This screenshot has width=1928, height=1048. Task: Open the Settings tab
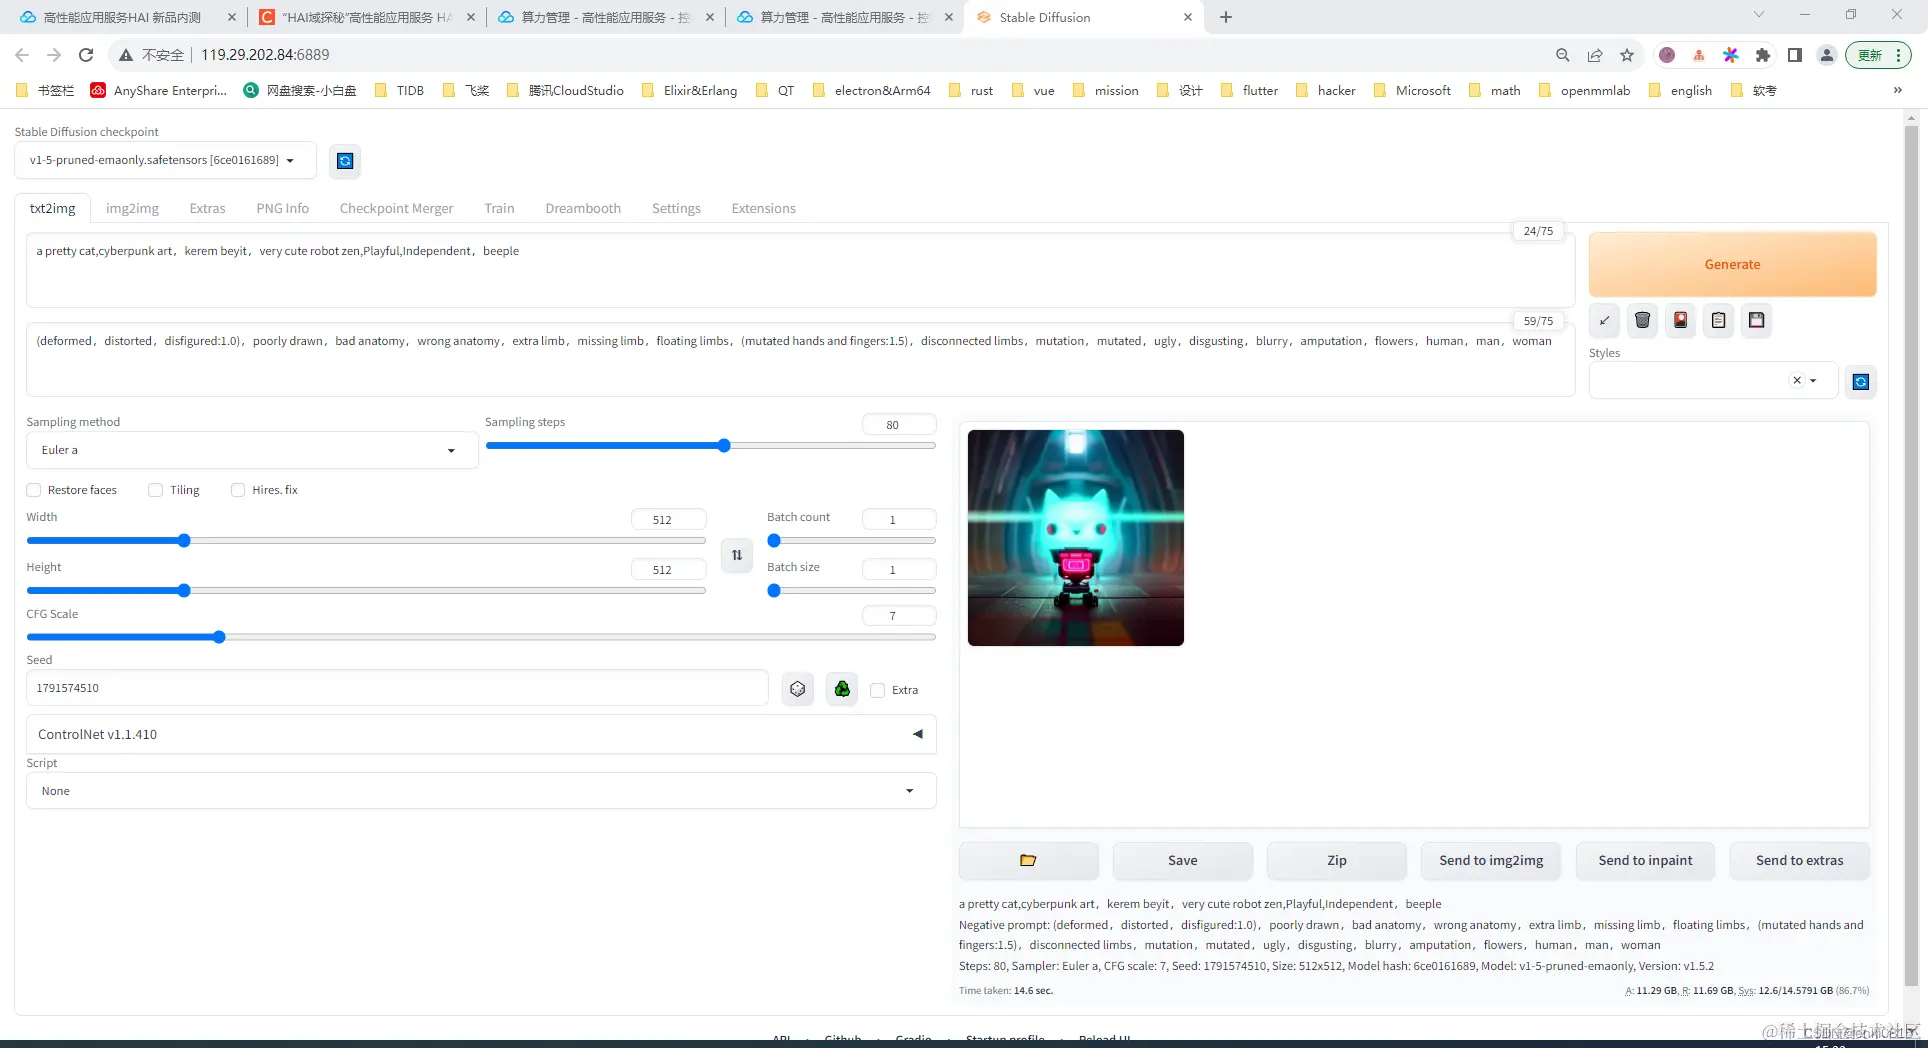point(676,208)
